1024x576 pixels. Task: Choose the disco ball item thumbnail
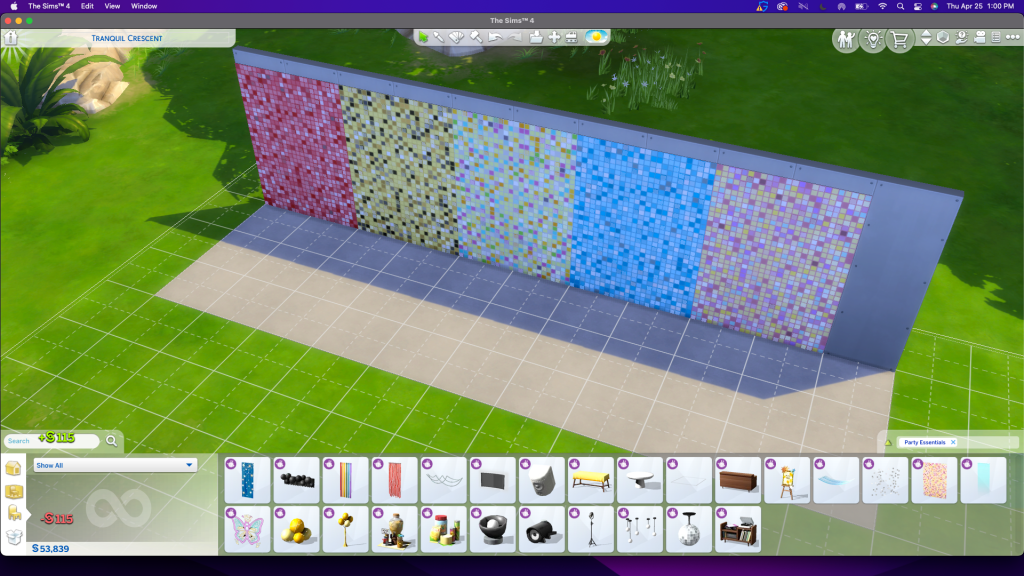point(689,529)
